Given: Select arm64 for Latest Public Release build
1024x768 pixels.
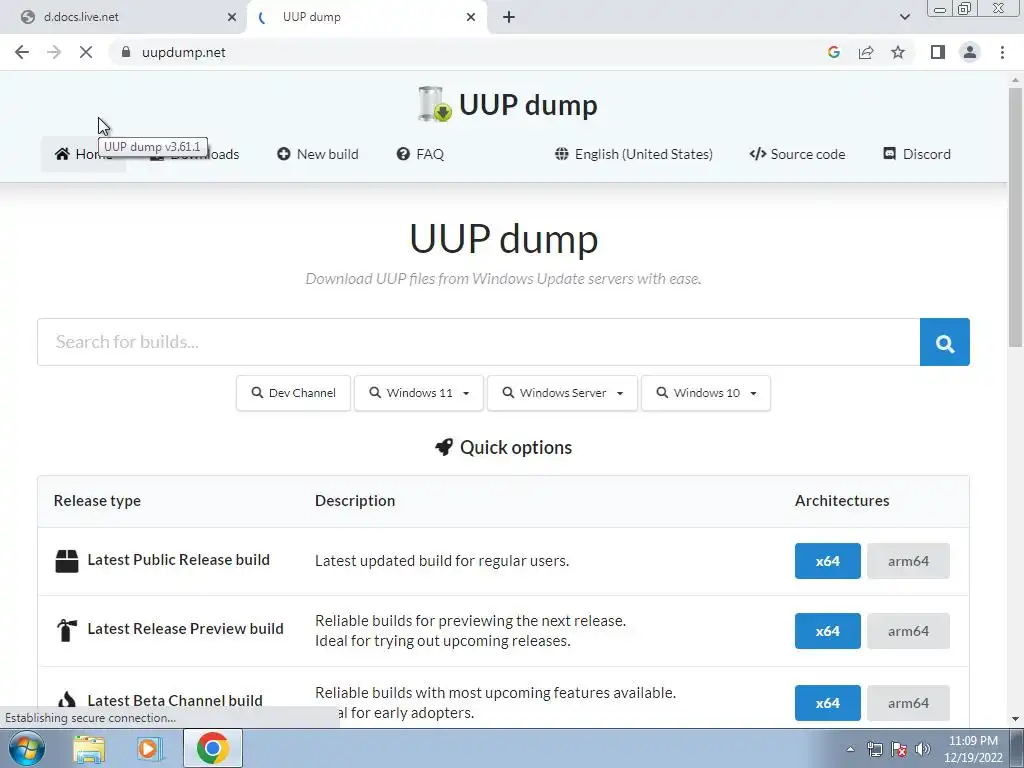Looking at the screenshot, I should [x=908, y=561].
